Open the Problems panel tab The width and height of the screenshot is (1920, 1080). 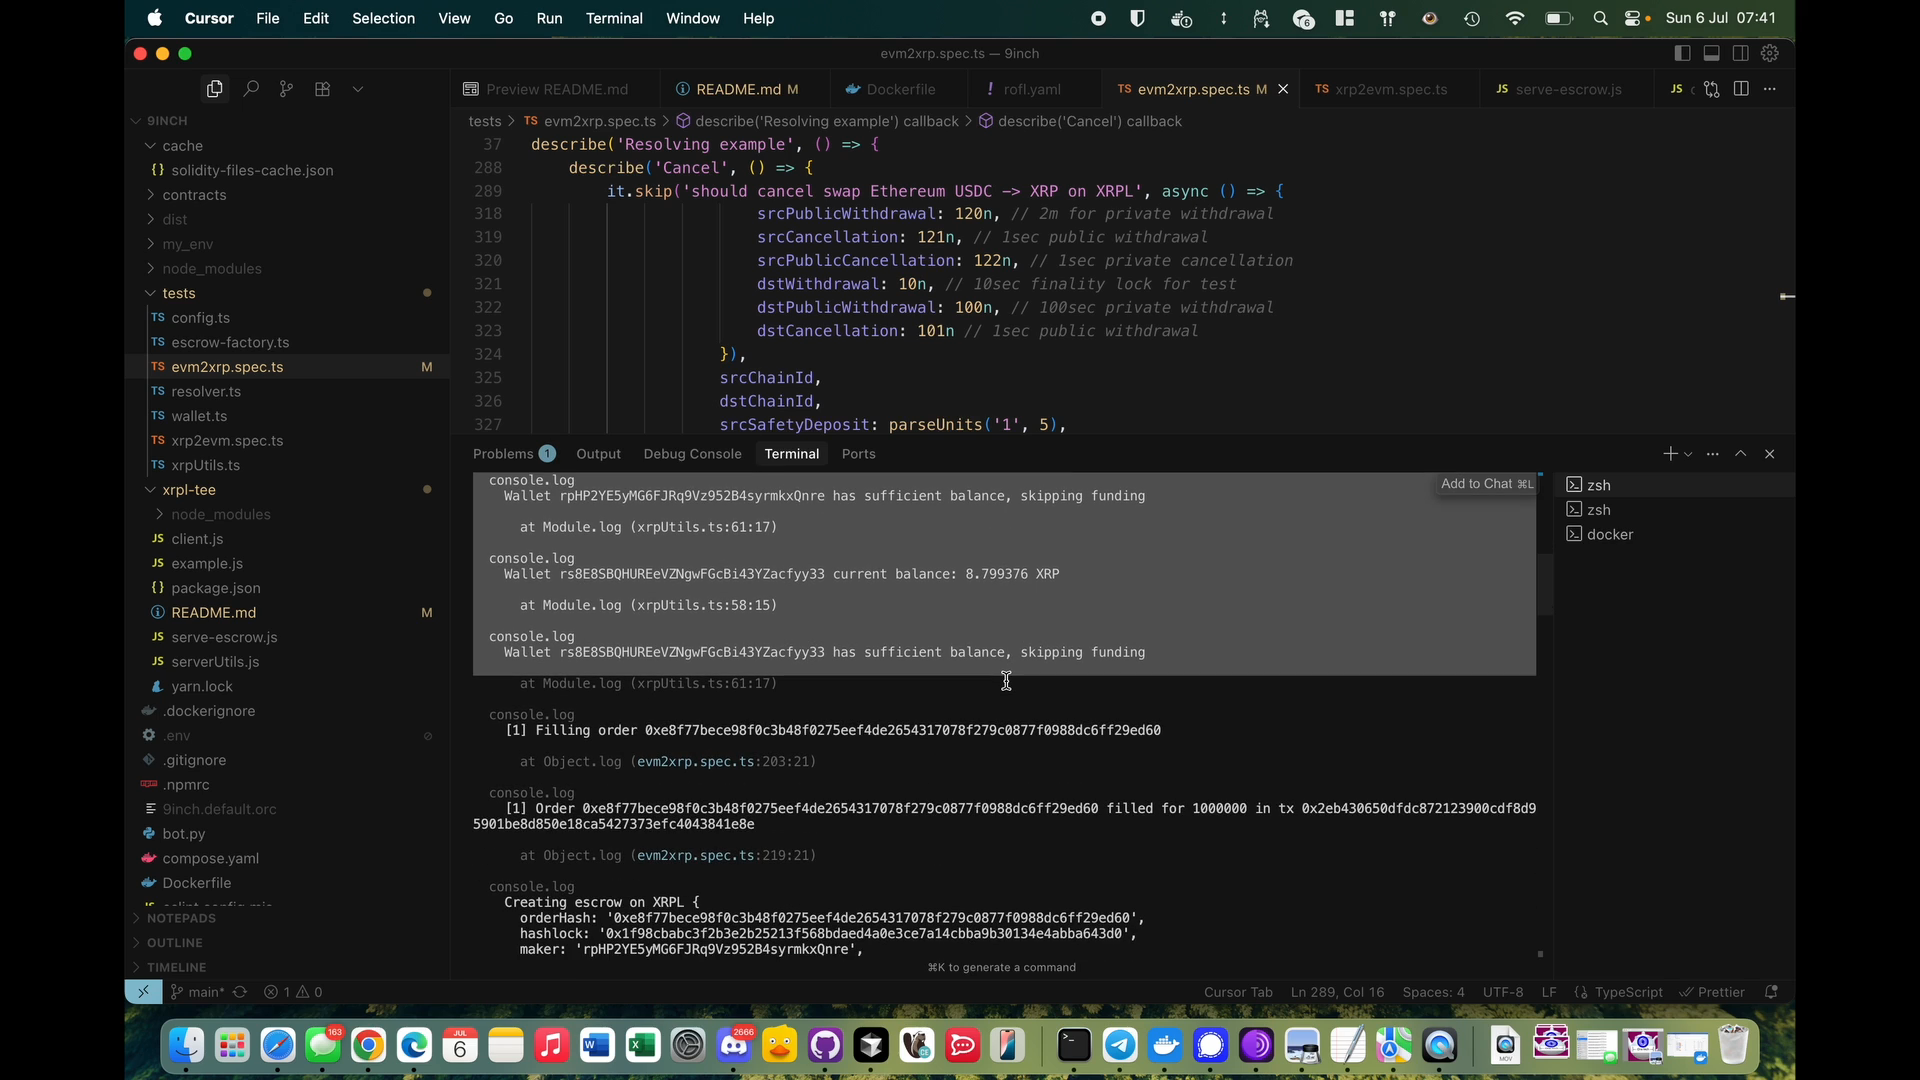[514, 454]
